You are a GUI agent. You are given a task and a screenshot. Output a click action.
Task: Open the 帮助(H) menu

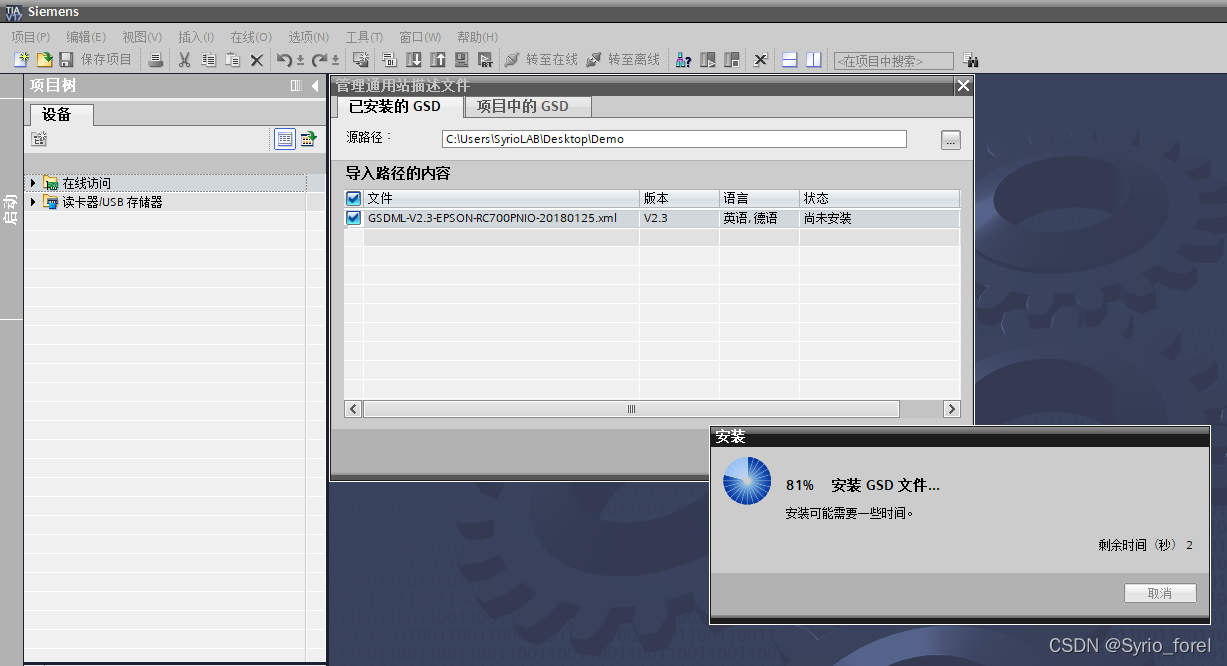477,37
